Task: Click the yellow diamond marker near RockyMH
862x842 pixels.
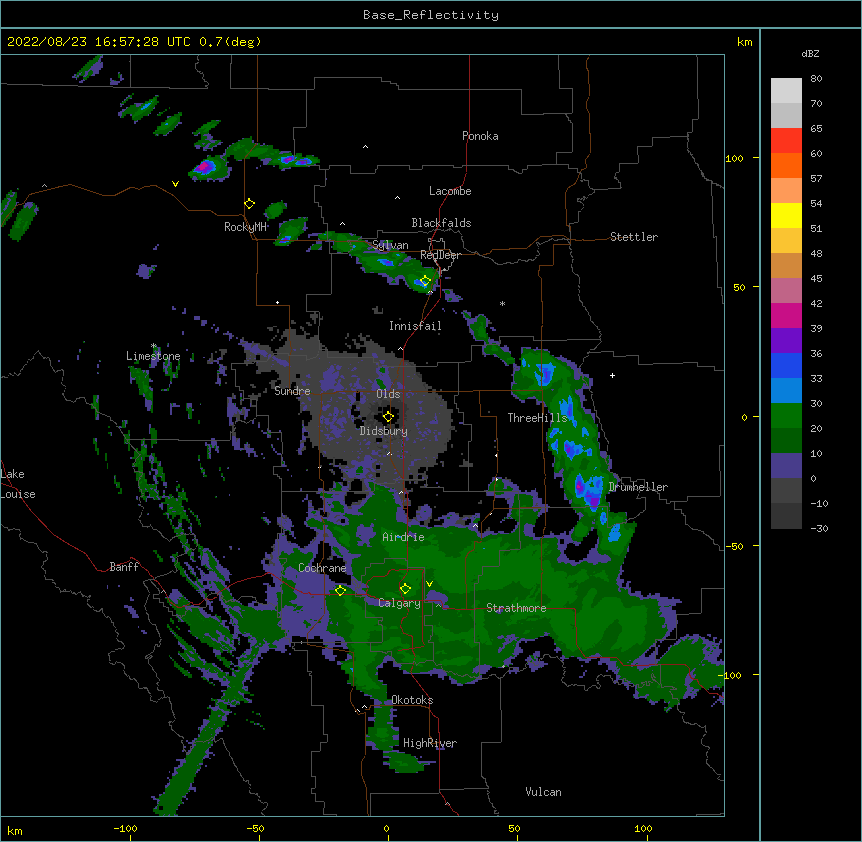Action: pyautogui.click(x=250, y=204)
